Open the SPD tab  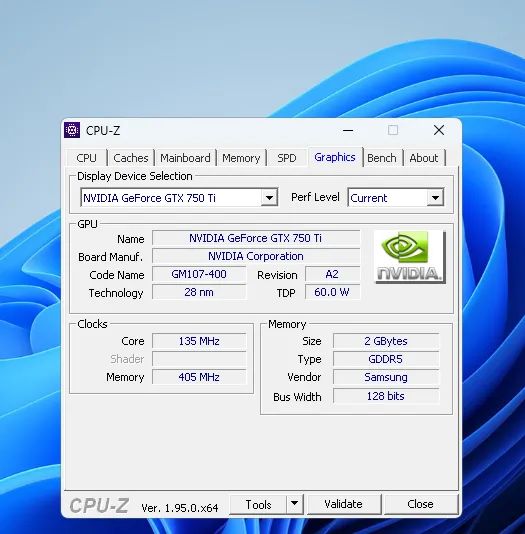click(x=287, y=158)
